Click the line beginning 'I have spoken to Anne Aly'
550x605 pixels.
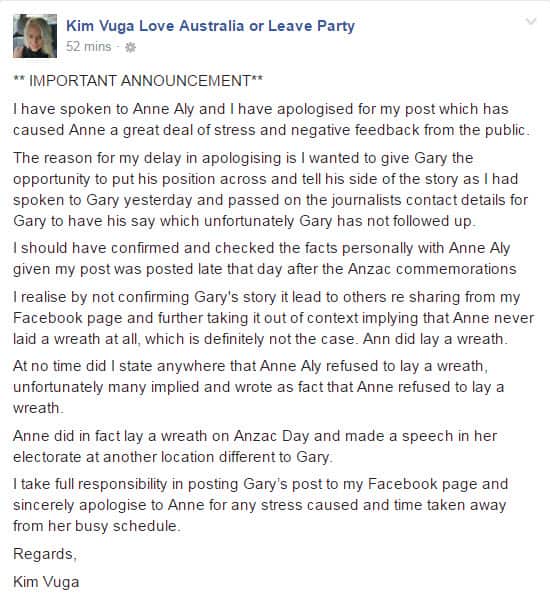[x=261, y=109]
